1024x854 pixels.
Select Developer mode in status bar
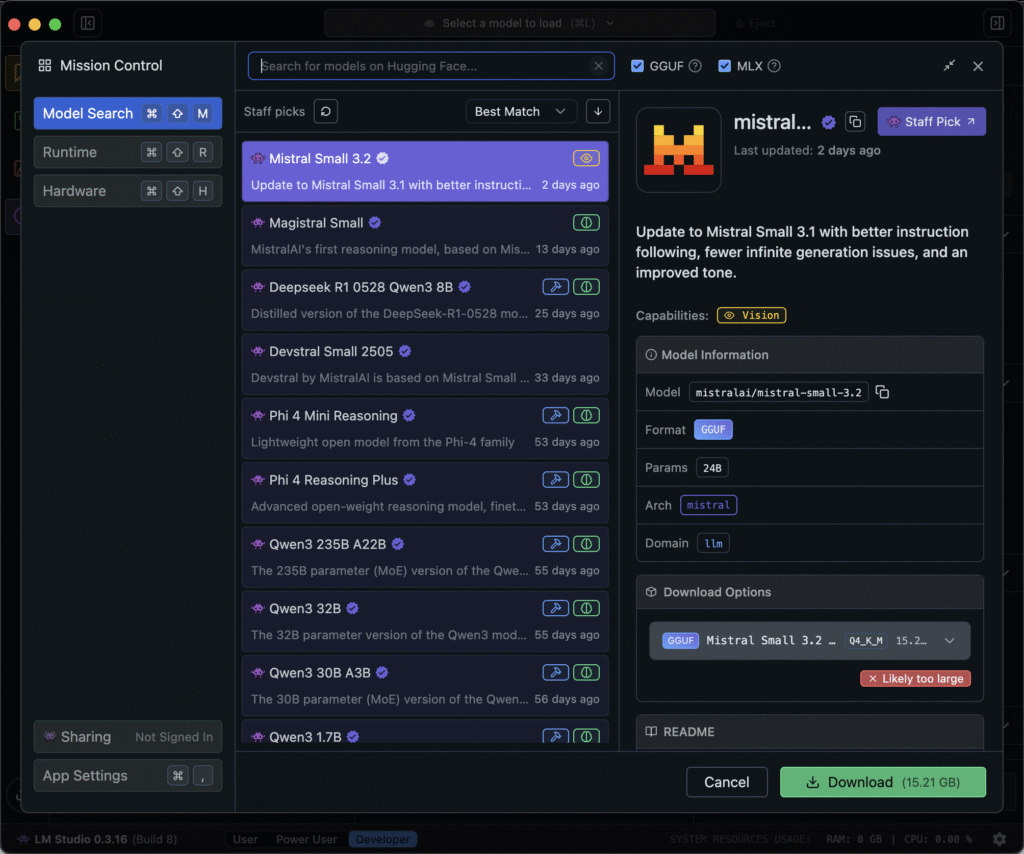[x=383, y=839]
